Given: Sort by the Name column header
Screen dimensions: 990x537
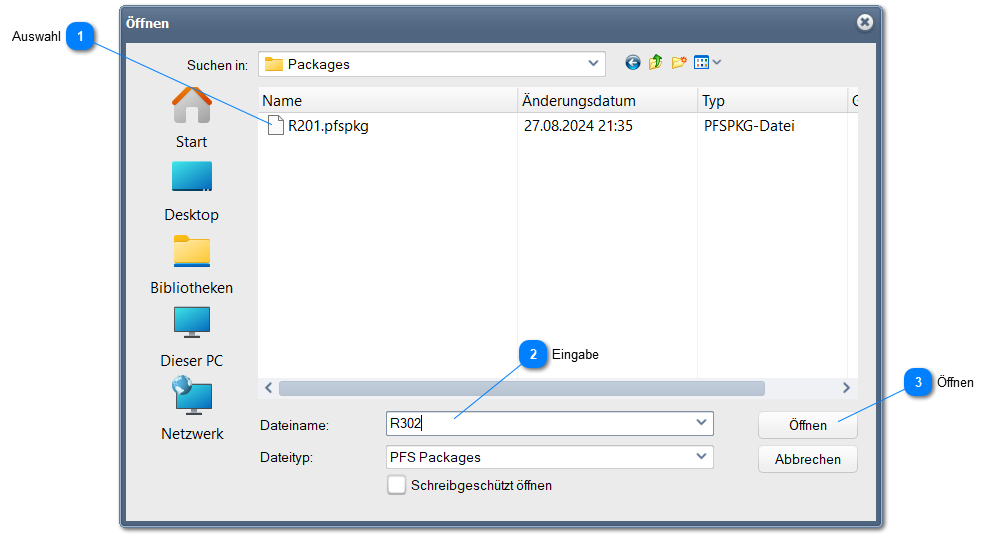Looking at the screenshot, I should (388, 100).
